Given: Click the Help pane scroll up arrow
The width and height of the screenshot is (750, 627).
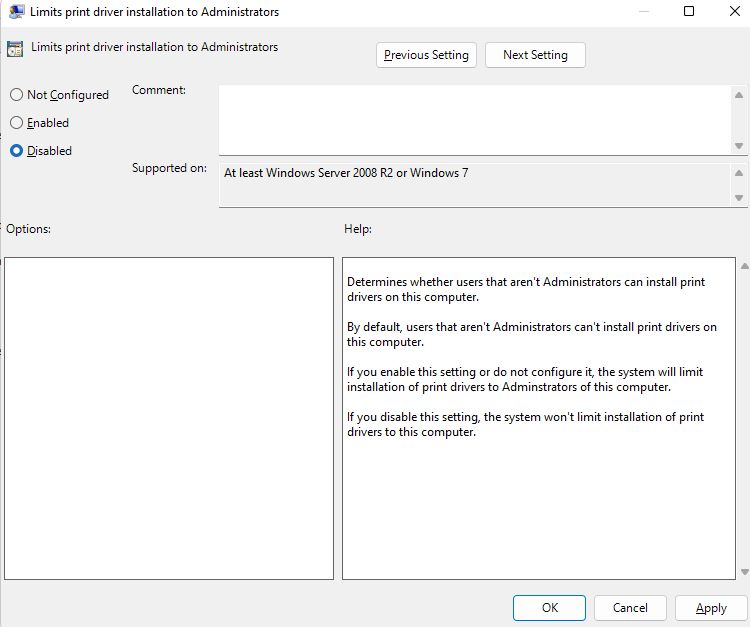Looking at the screenshot, I should [x=744, y=266].
